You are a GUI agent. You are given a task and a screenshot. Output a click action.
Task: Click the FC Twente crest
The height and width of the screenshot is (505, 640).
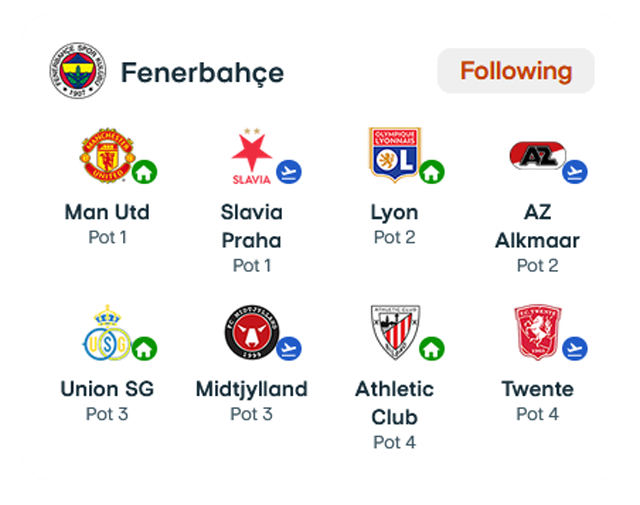click(538, 332)
